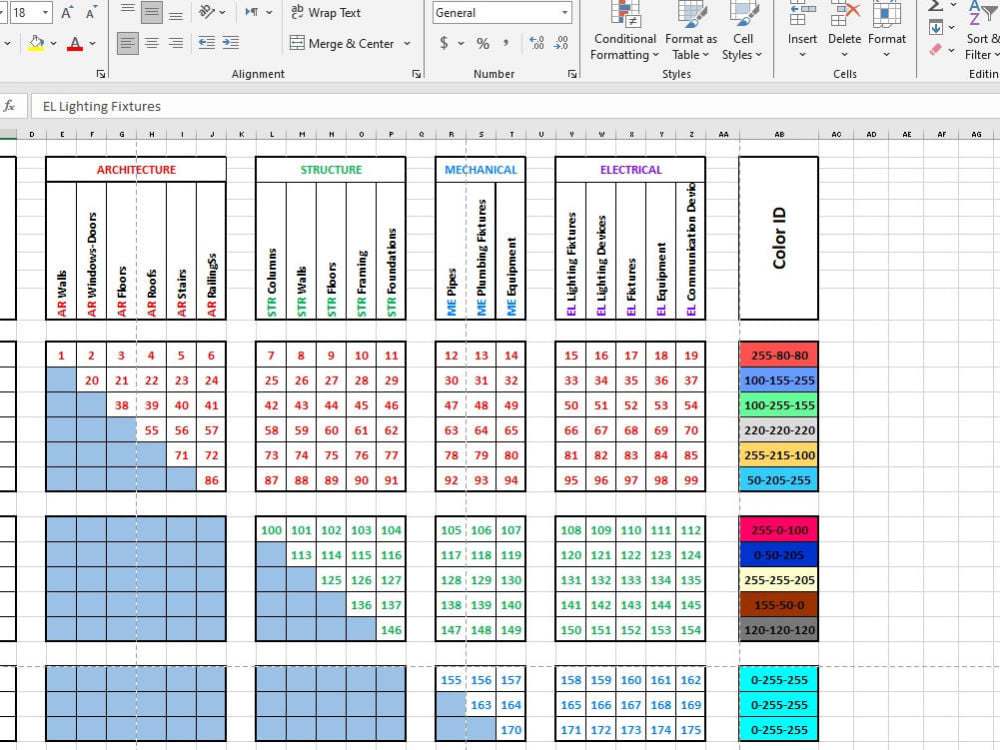Expand accounting format dropdown arrow
This screenshot has height=750, width=1000.
coord(460,43)
